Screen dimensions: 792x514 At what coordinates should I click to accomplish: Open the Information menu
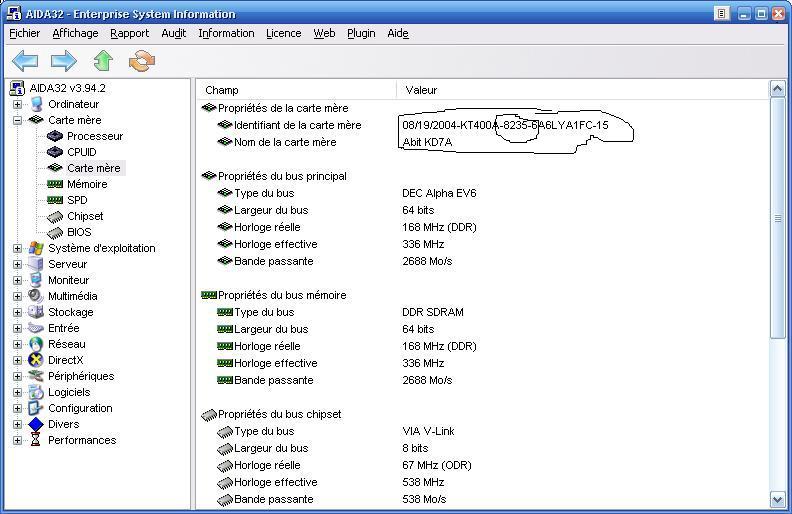[226, 33]
